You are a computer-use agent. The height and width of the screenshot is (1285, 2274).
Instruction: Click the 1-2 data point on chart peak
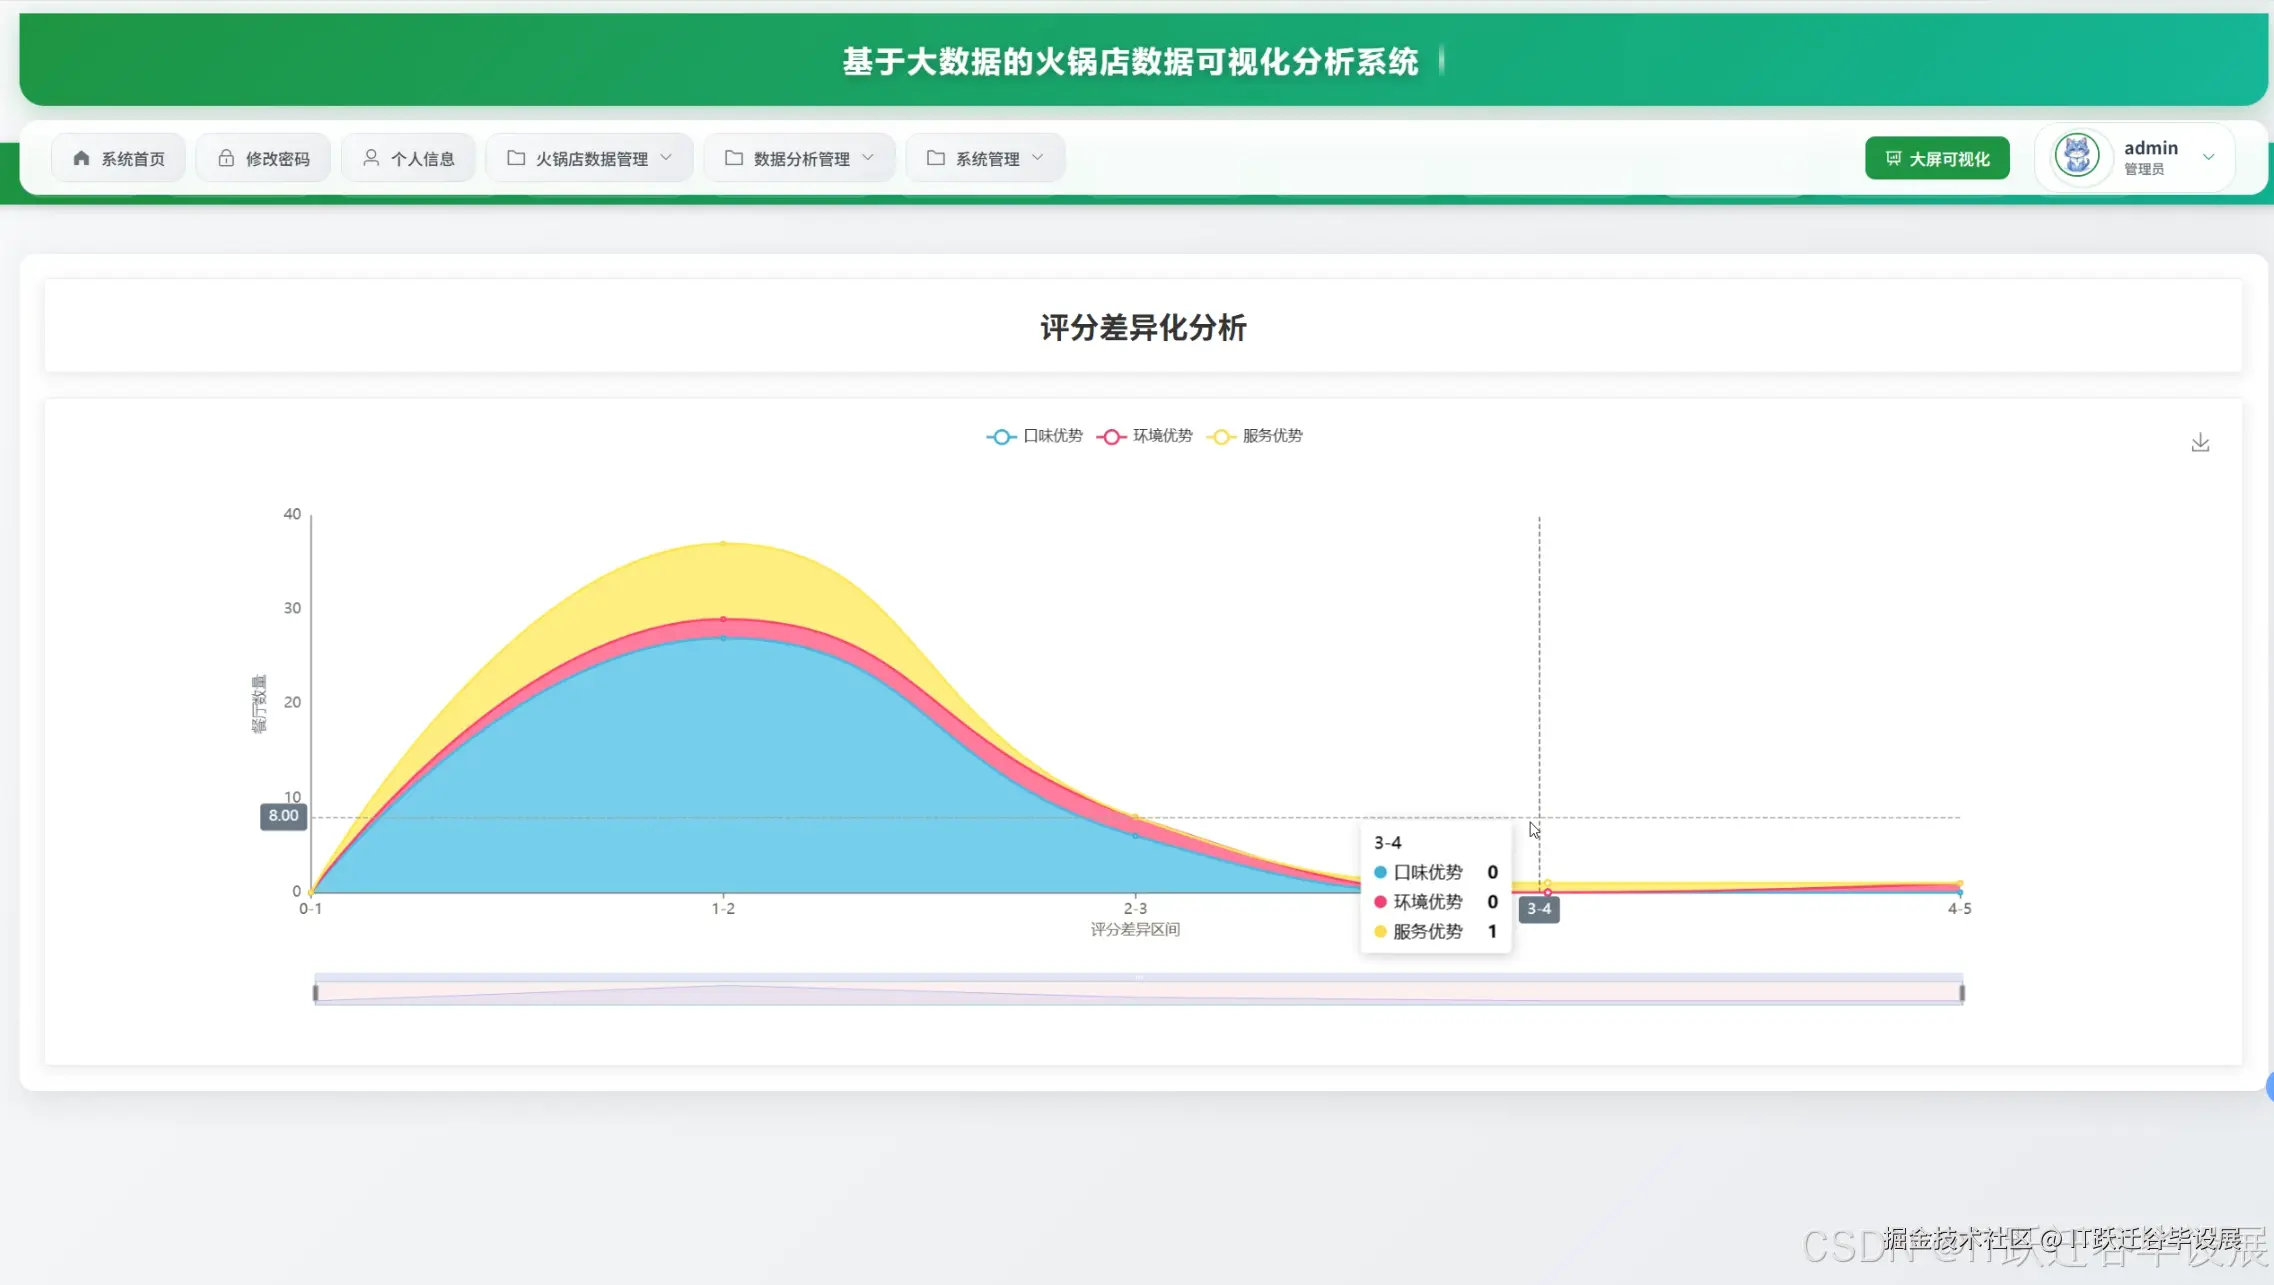(x=724, y=543)
